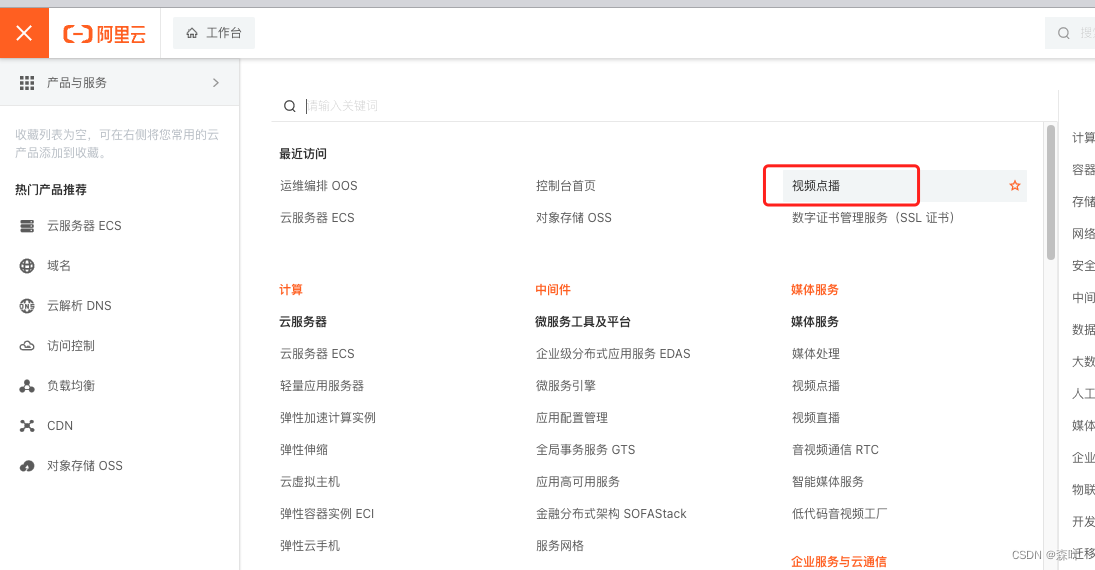
Task: Click the 对象存储 OSS sidebar icon
Action: pos(27,466)
